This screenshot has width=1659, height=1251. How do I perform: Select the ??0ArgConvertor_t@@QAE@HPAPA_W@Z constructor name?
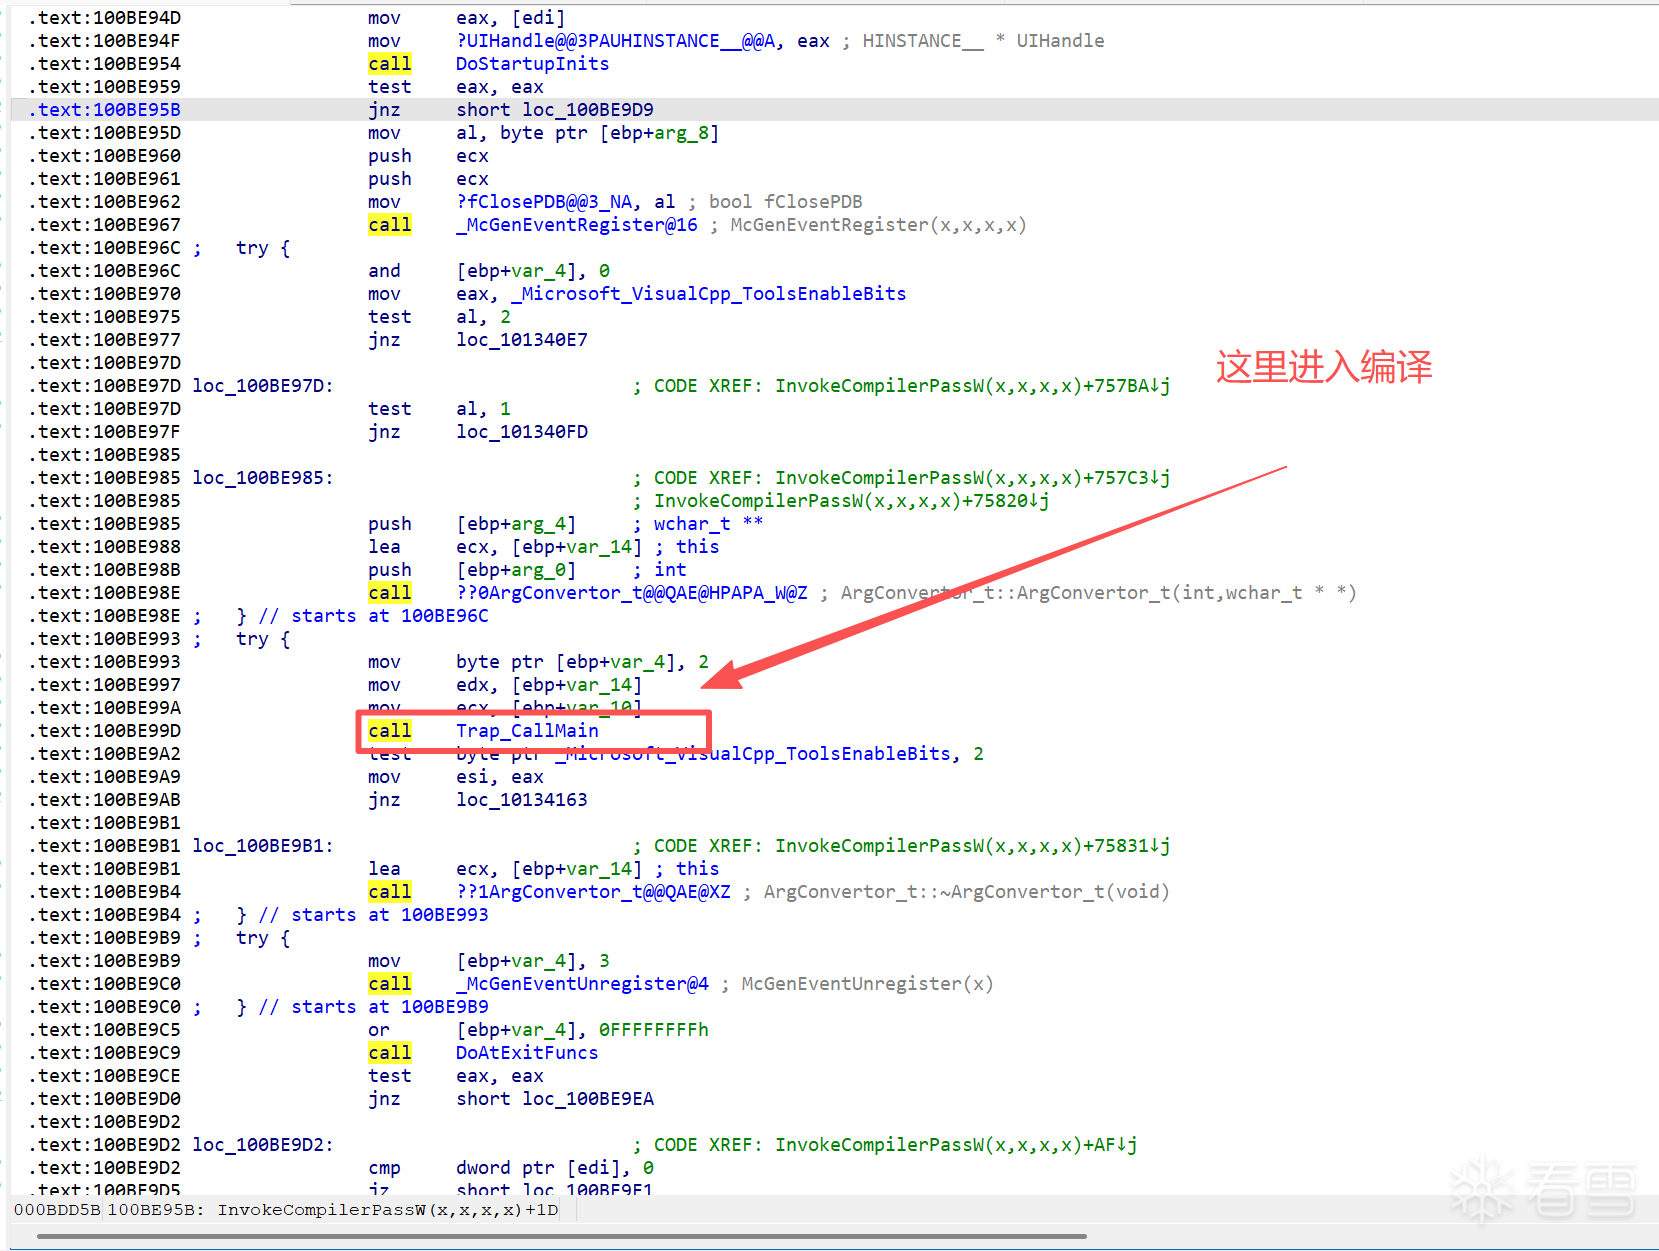[632, 593]
